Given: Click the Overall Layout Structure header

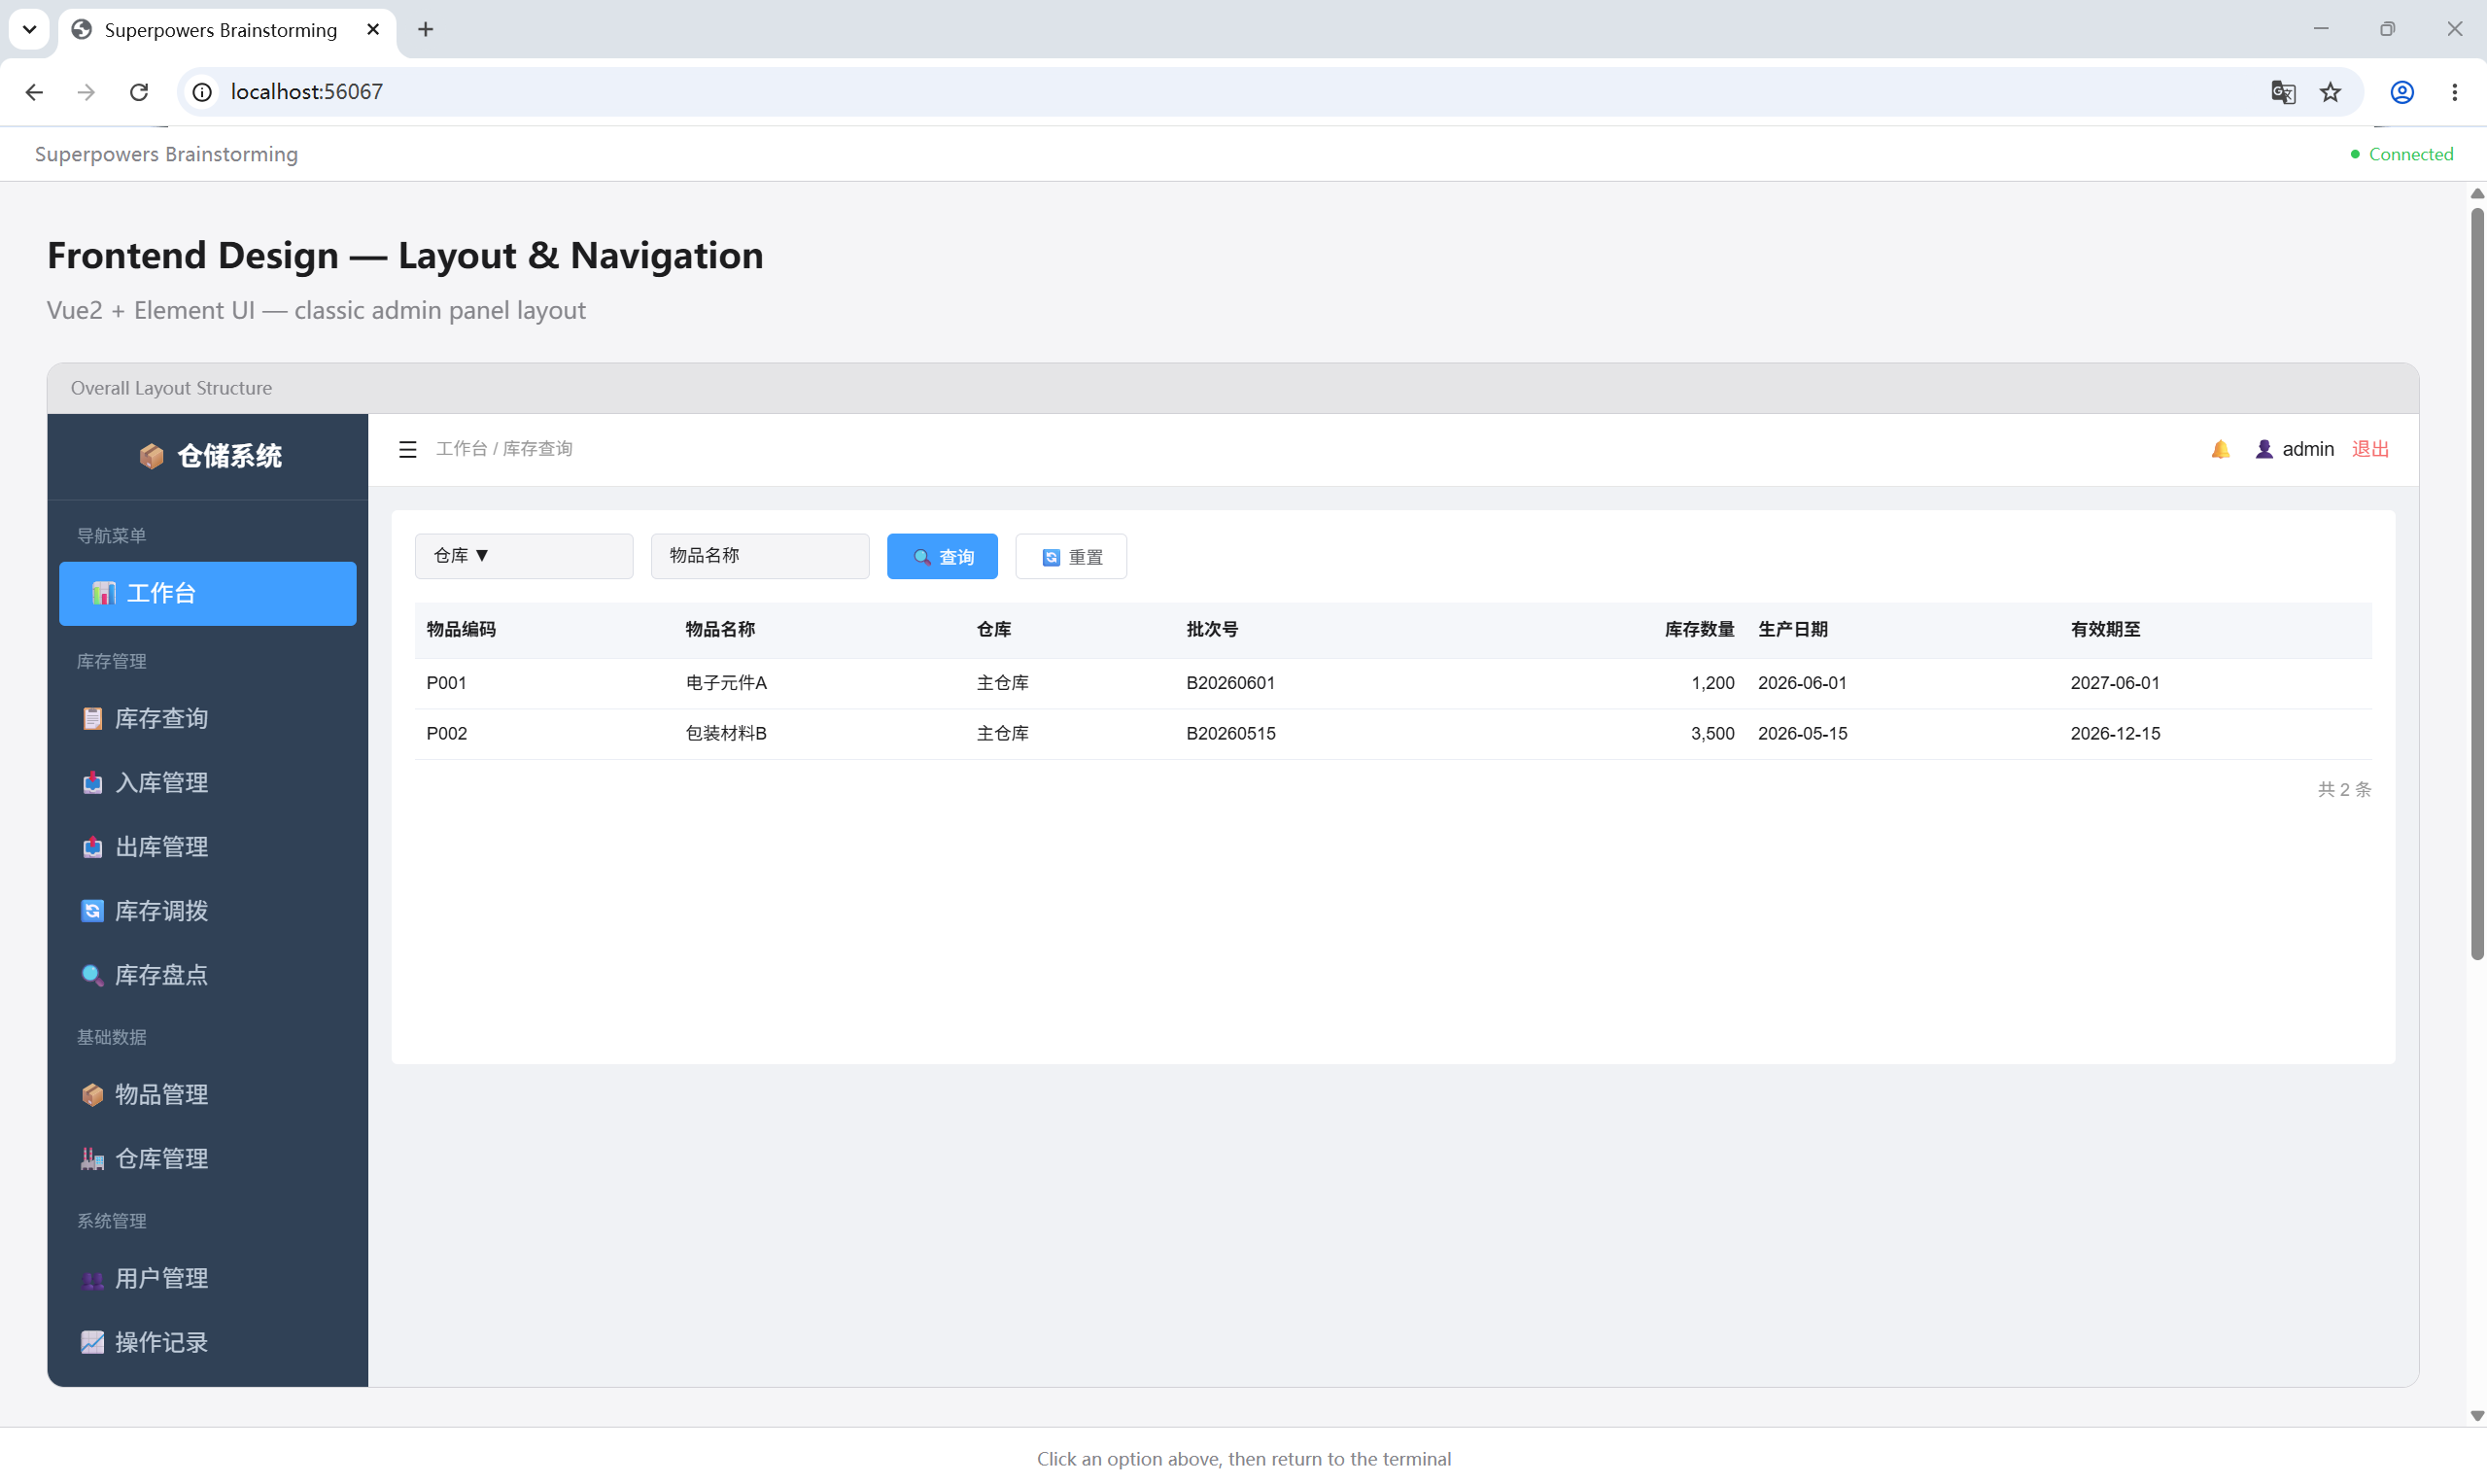Looking at the screenshot, I should [x=171, y=388].
